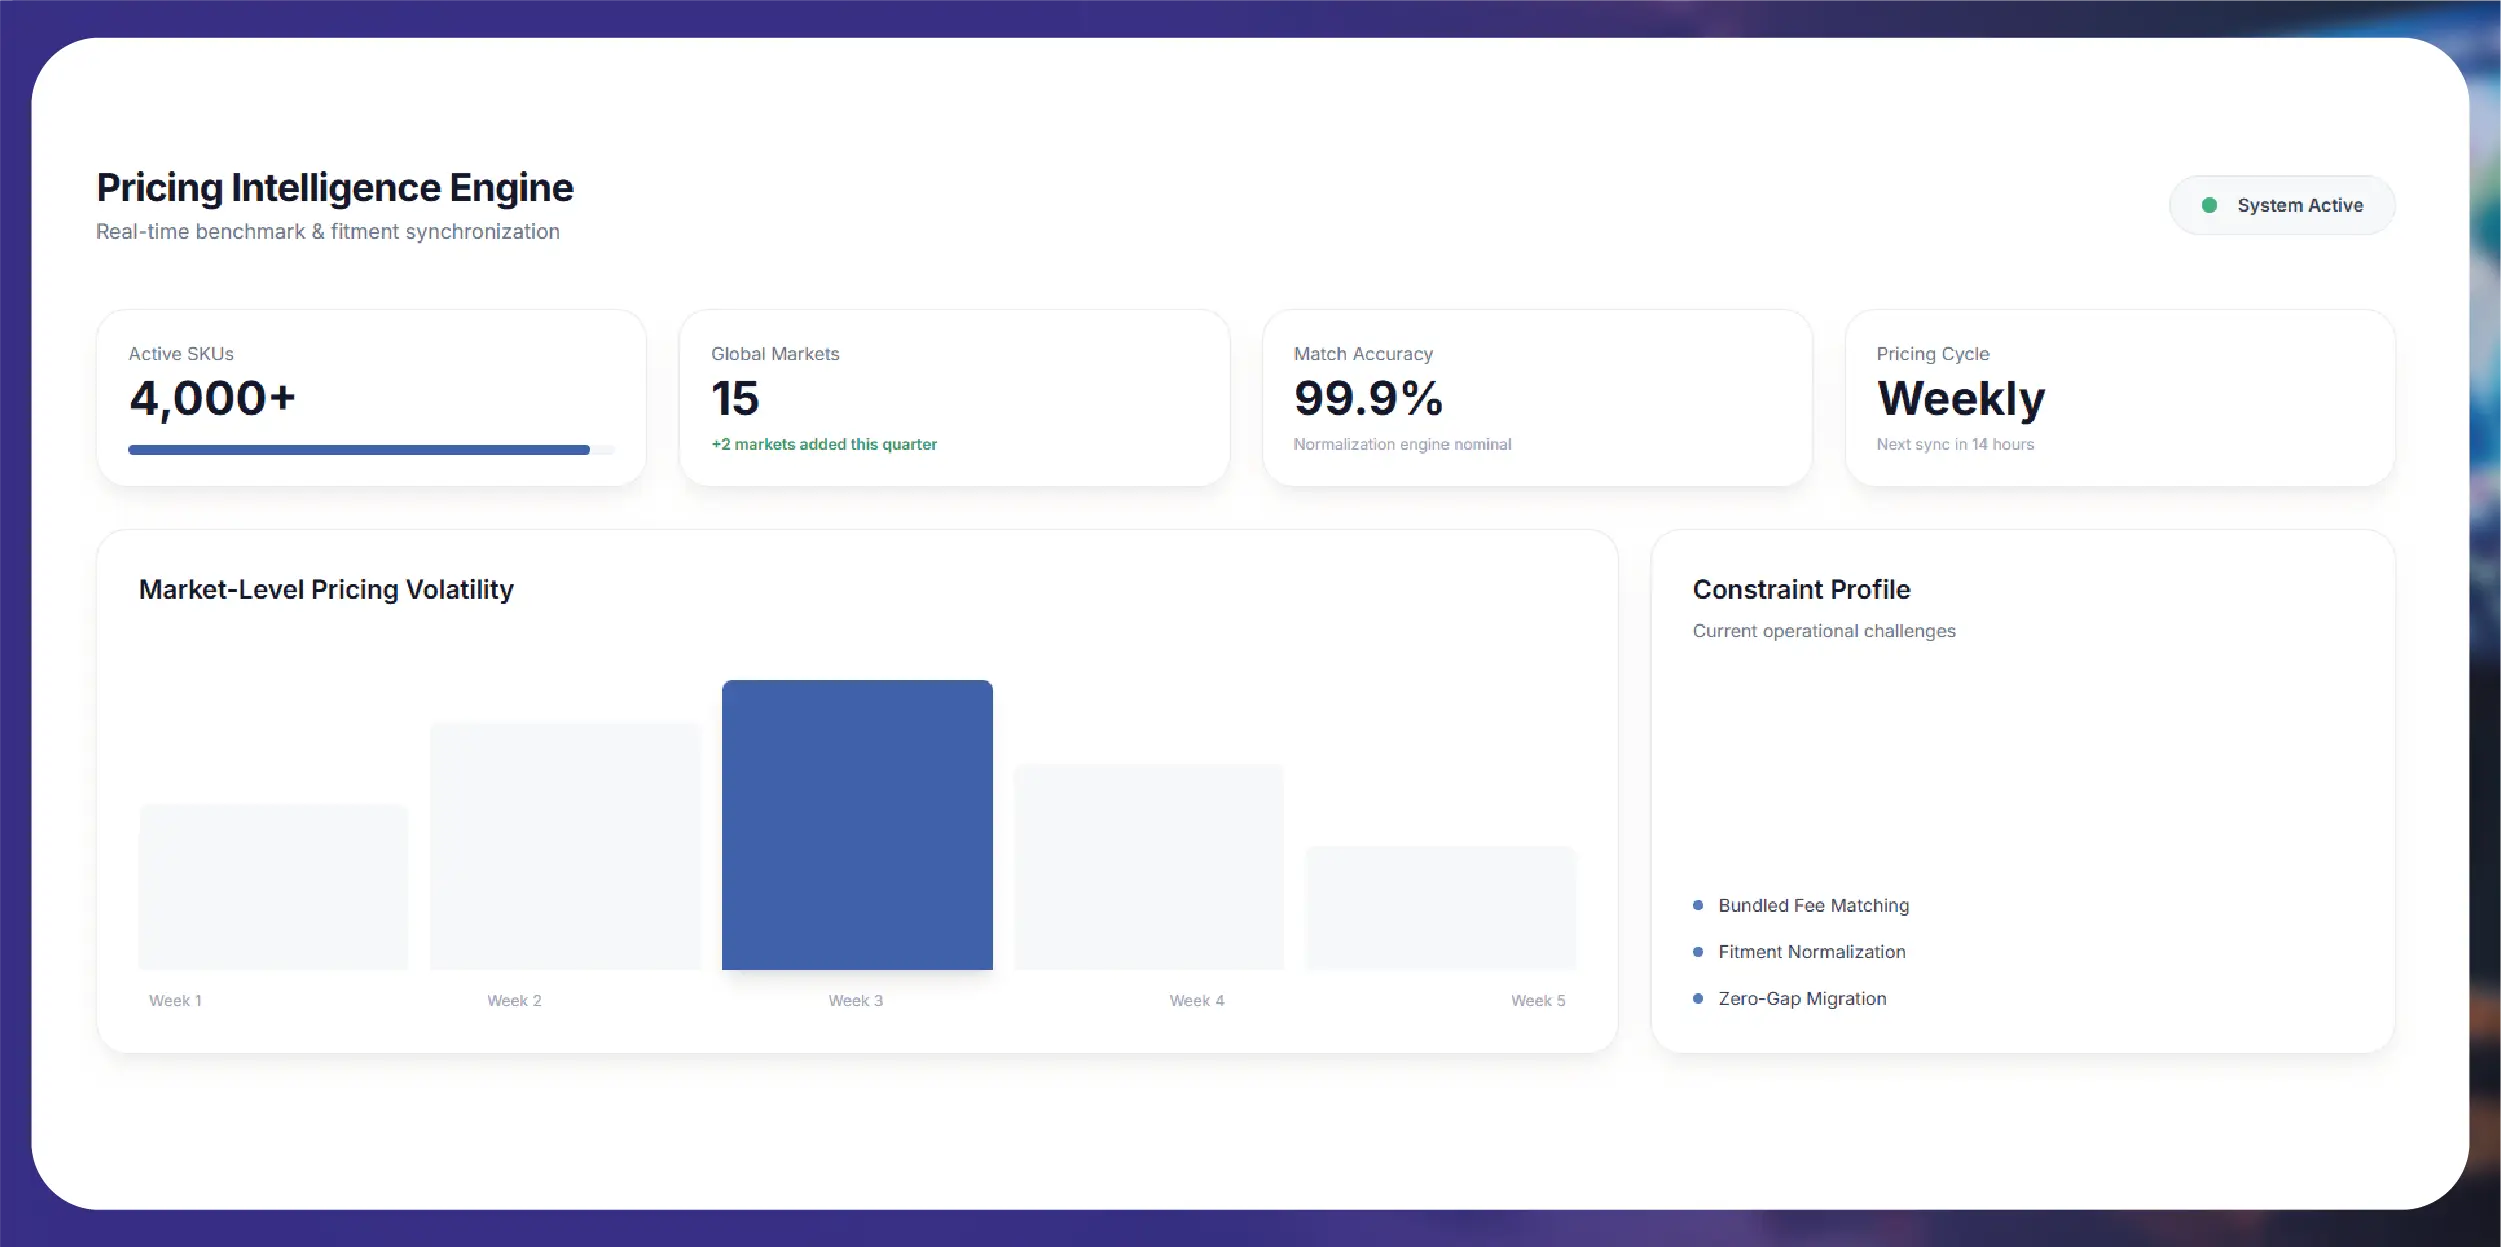Click the Week 5 axis label
2501x1248 pixels.
(1538, 1001)
